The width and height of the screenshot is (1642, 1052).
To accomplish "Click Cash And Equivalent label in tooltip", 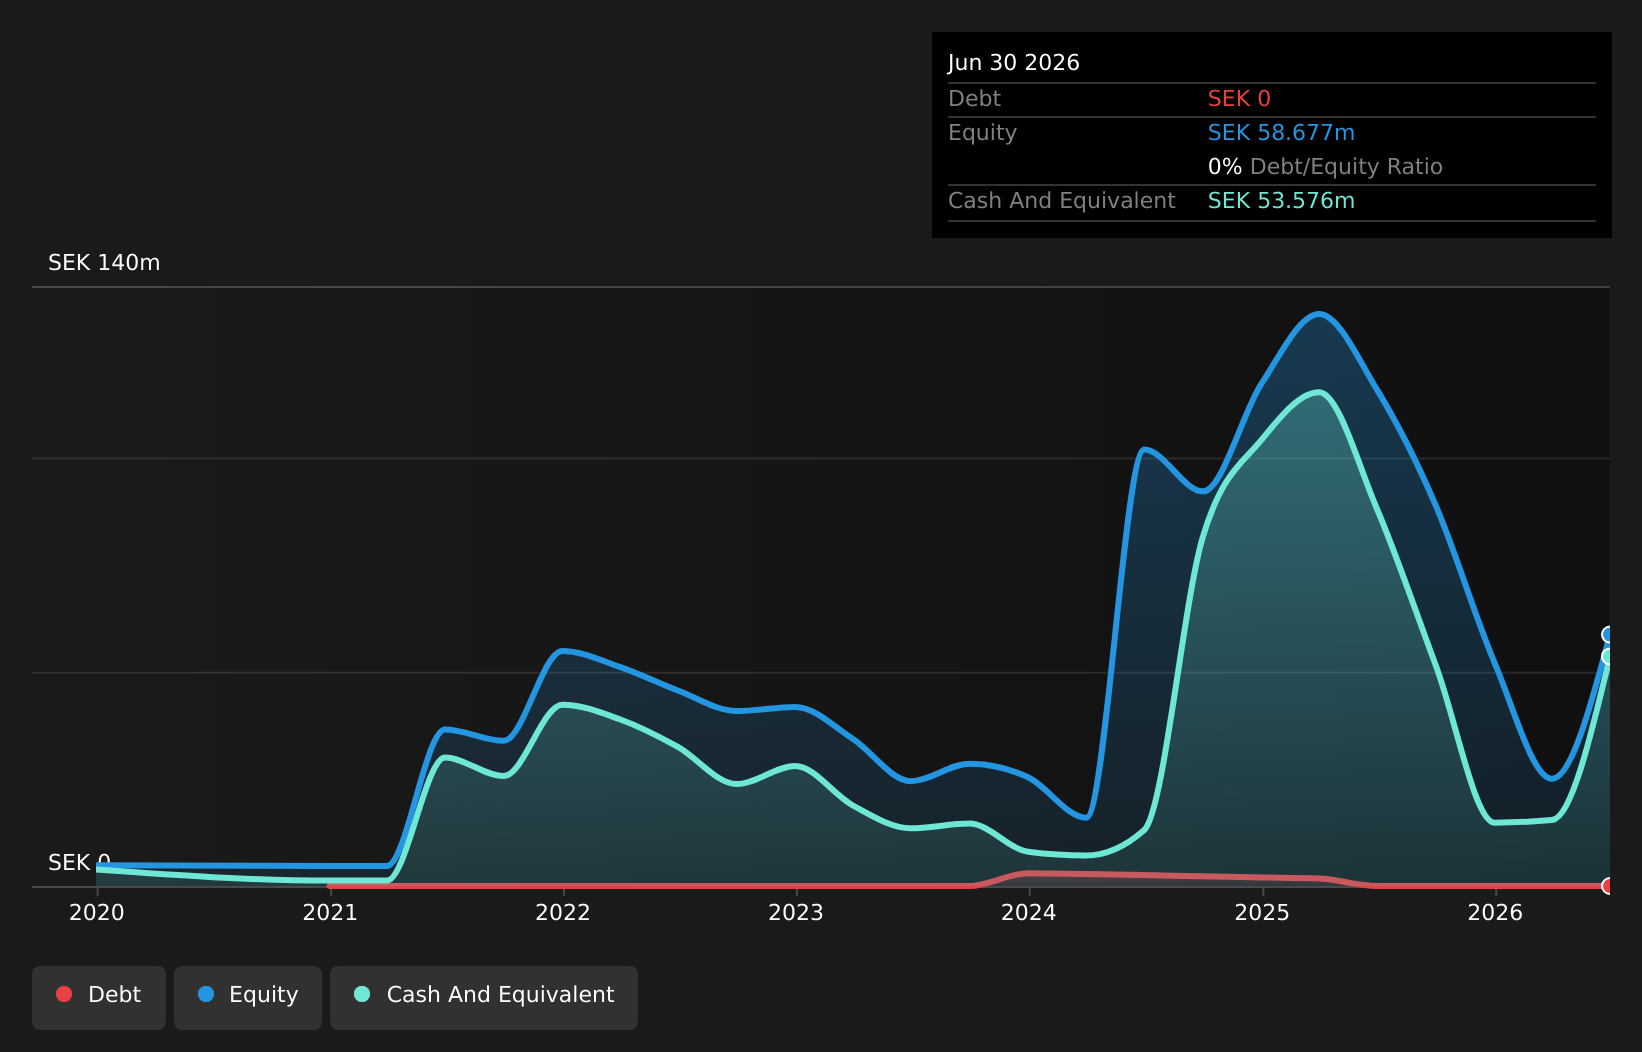I will pyautogui.click(x=1061, y=201).
